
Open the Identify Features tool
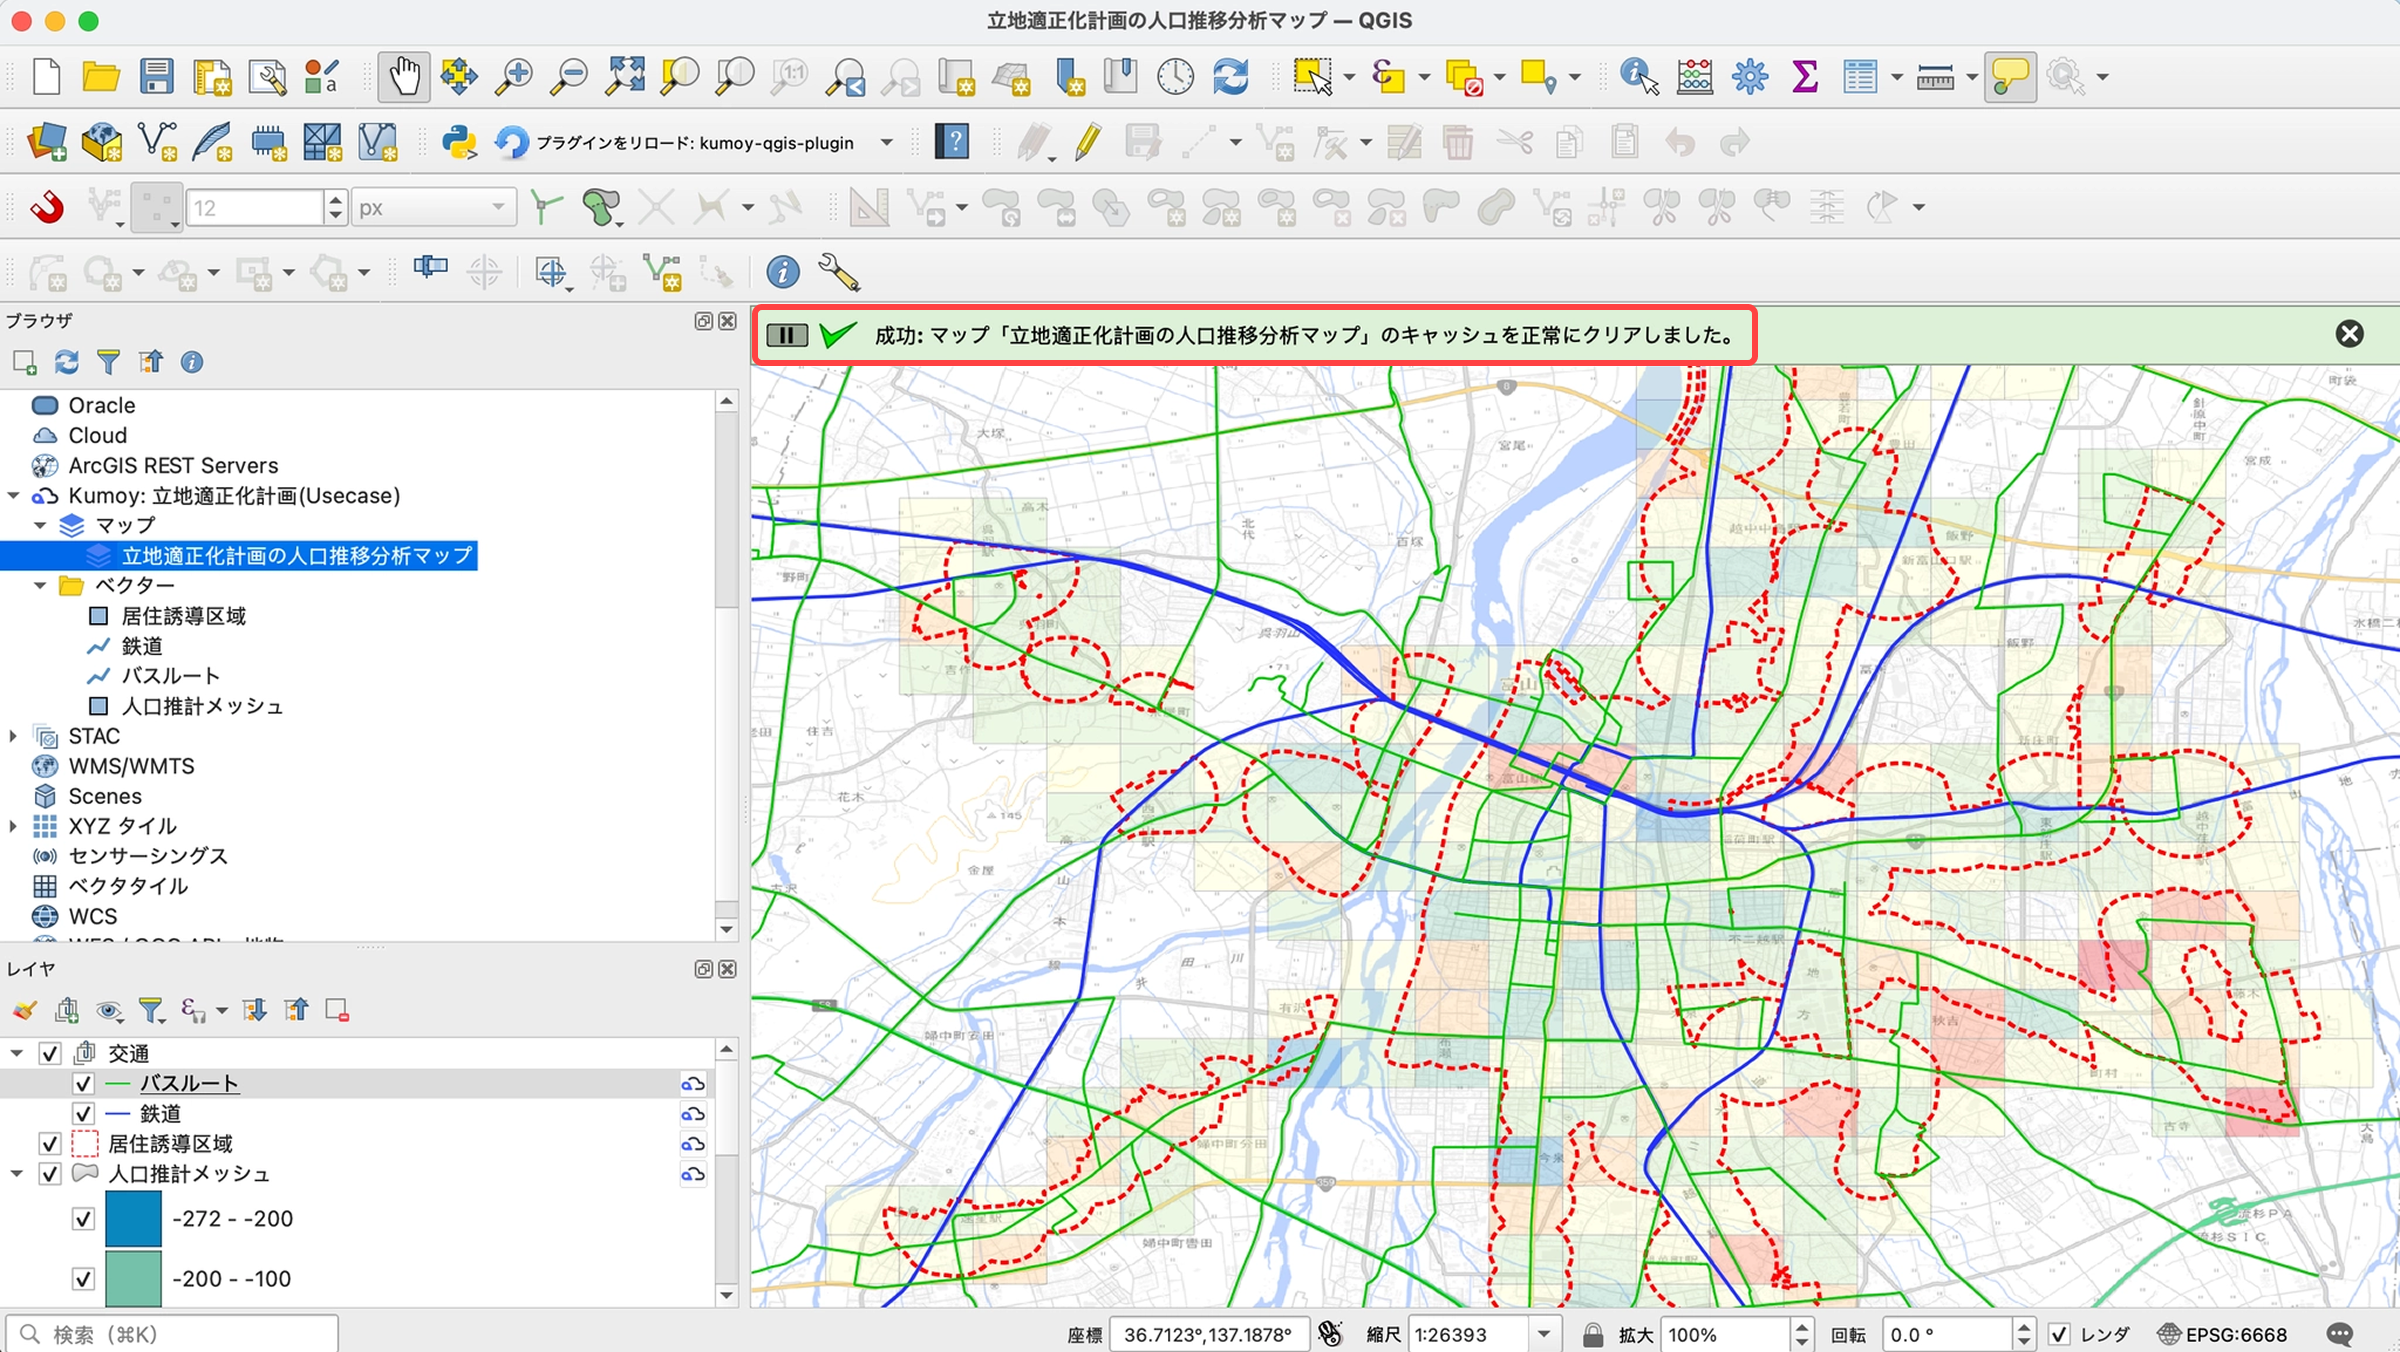(x=1638, y=76)
